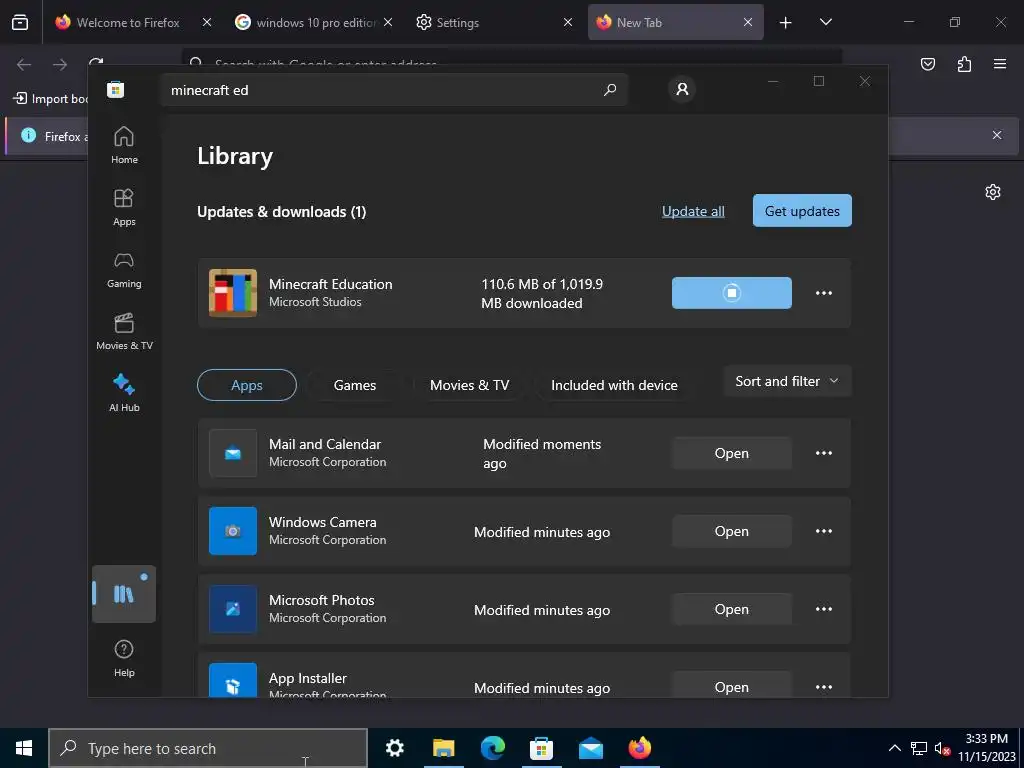The height and width of the screenshot is (768, 1024).
Task: Click the taskbar search box
Action: point(208,748)
